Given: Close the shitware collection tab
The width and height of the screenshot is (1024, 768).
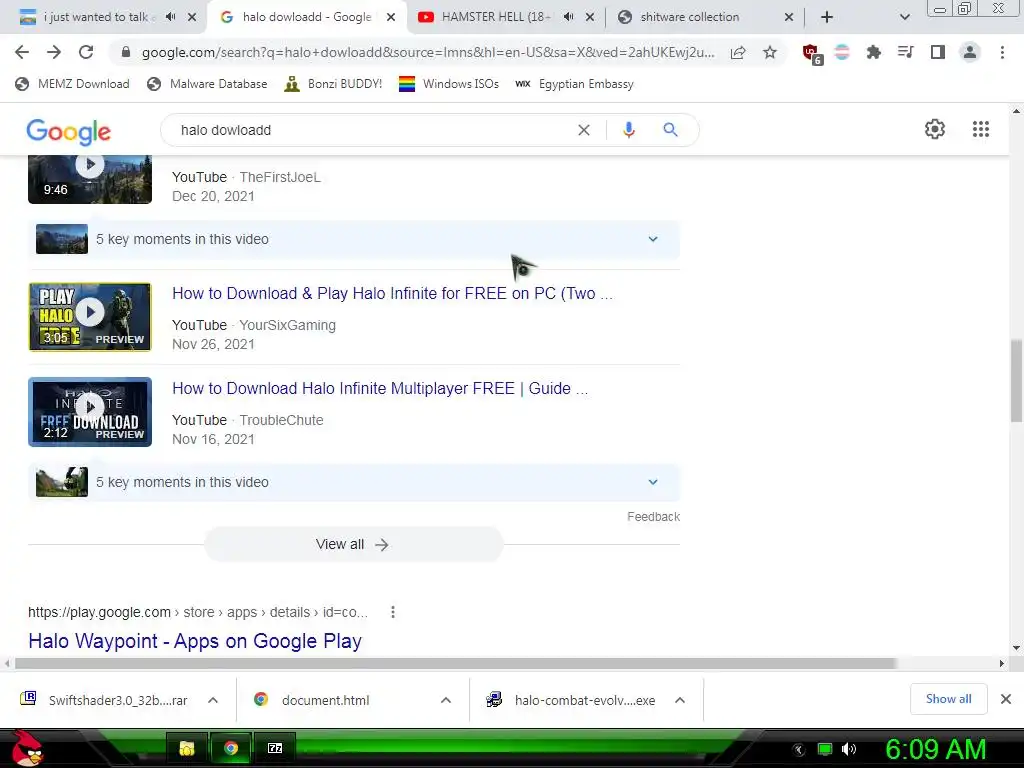Looking at the screenshot, I should 788,18.
